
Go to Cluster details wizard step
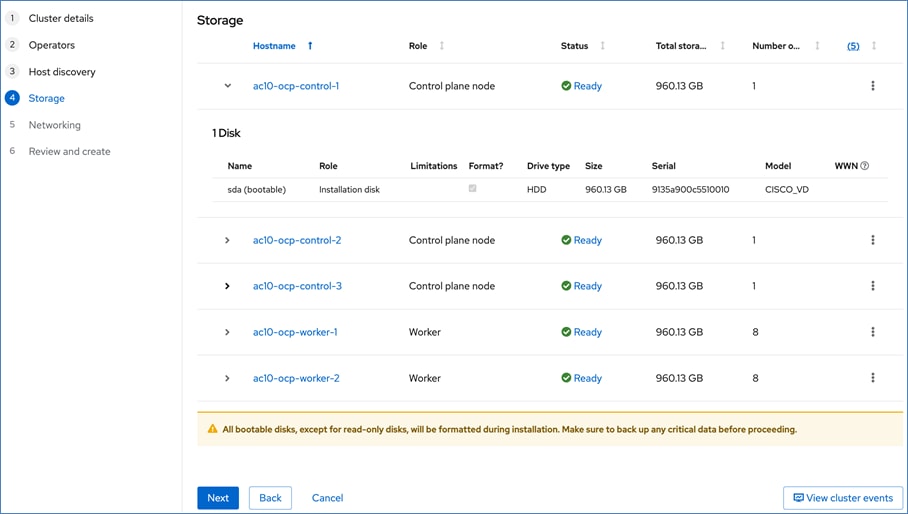pos(61,18)
